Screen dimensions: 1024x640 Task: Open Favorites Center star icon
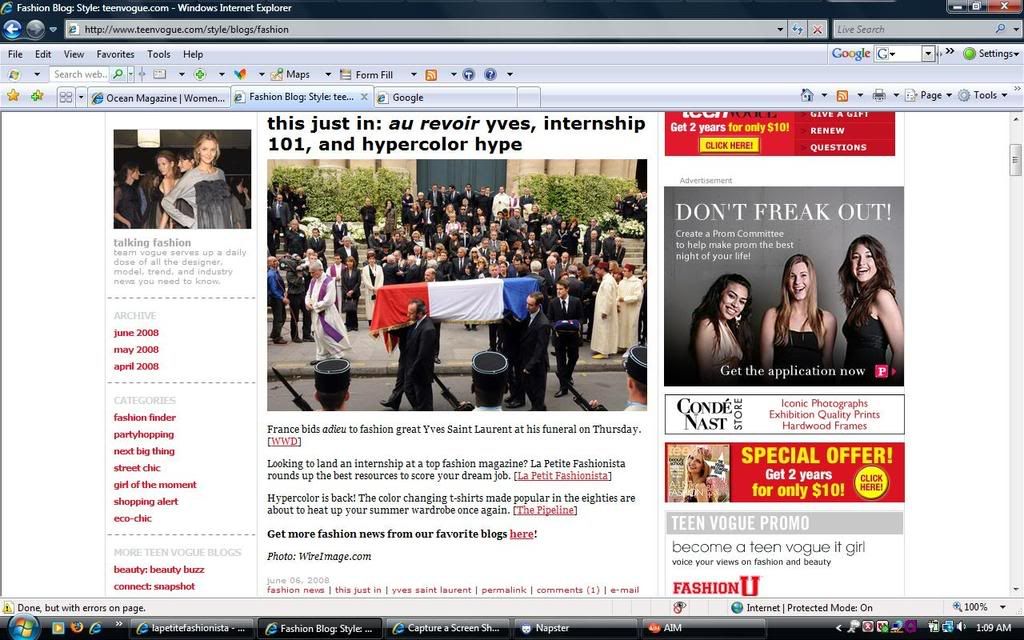point(13,96)
